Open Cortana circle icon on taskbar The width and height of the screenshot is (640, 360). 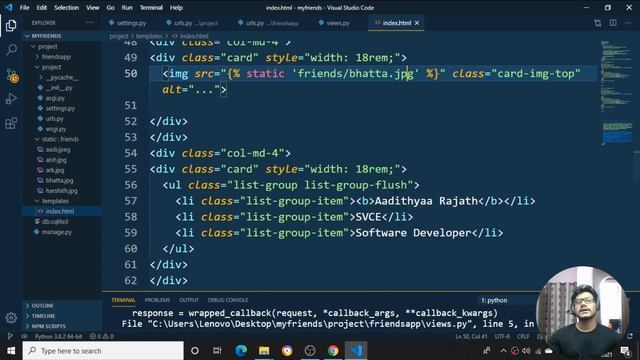195,351
